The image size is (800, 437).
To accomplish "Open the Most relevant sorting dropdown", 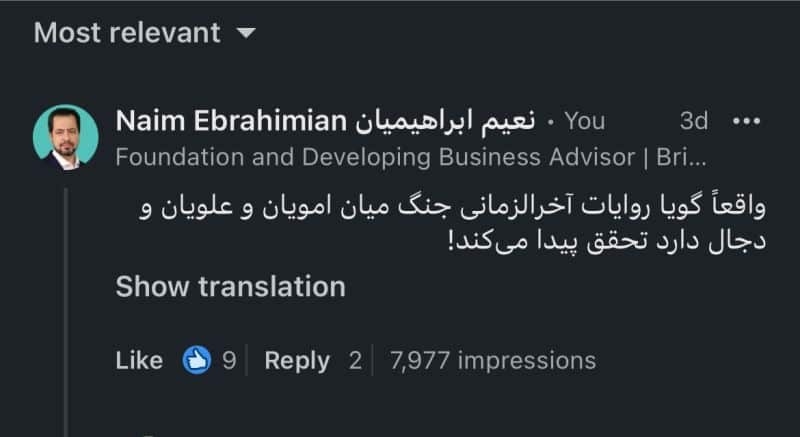I will (x=144, y=33).
